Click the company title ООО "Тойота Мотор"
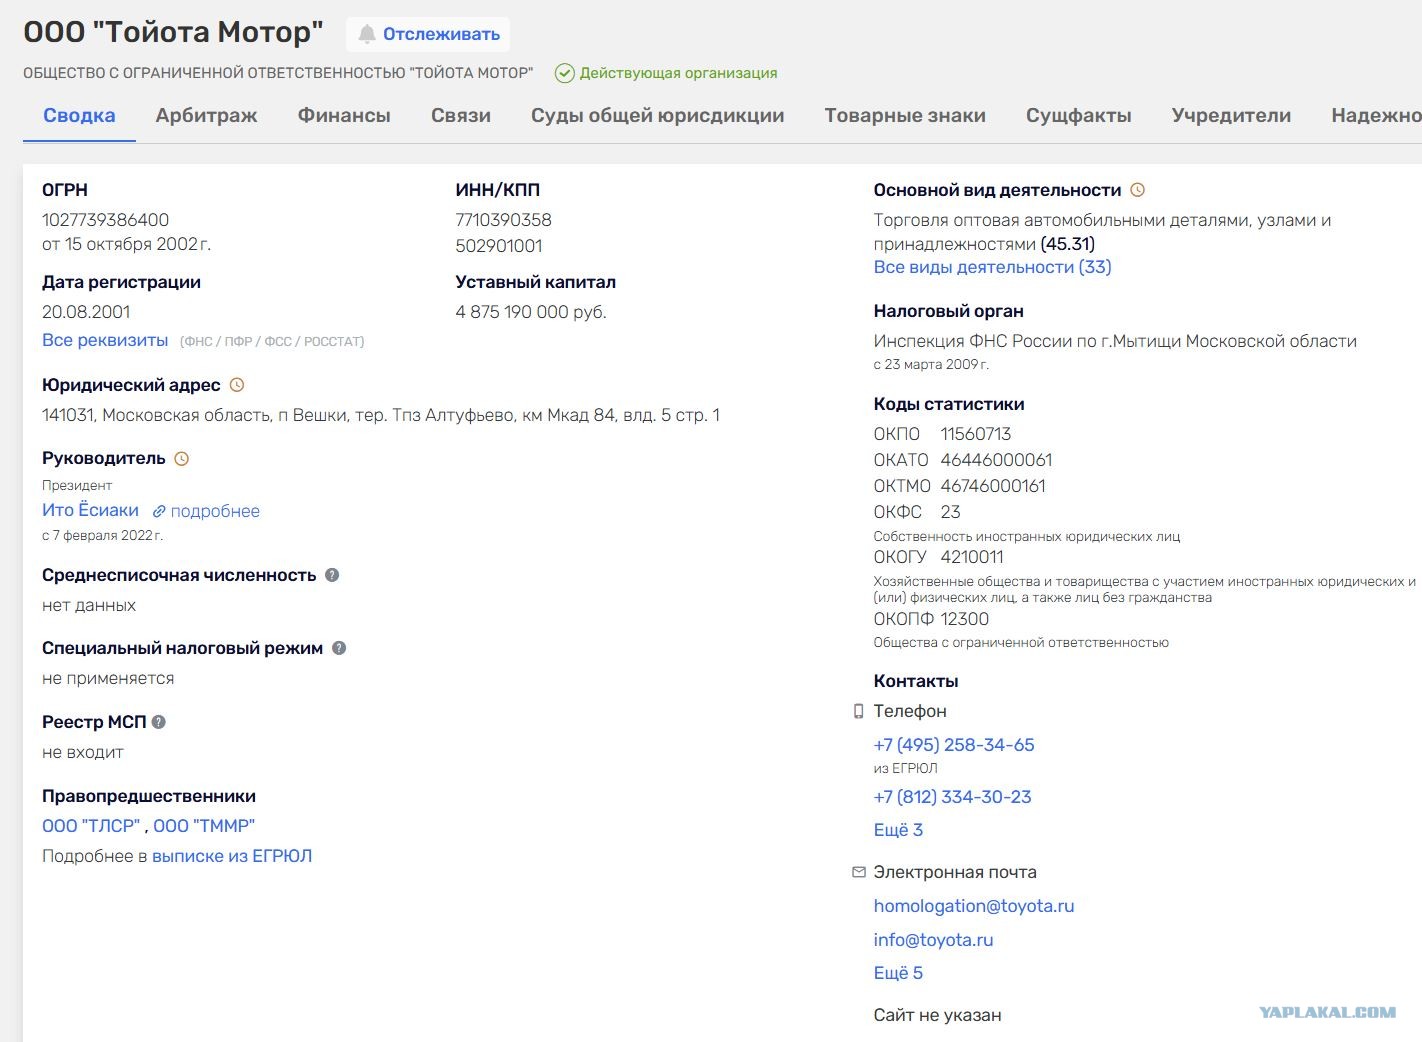Viewport: 1422px width, 1042px height. [x=173, y=32]
